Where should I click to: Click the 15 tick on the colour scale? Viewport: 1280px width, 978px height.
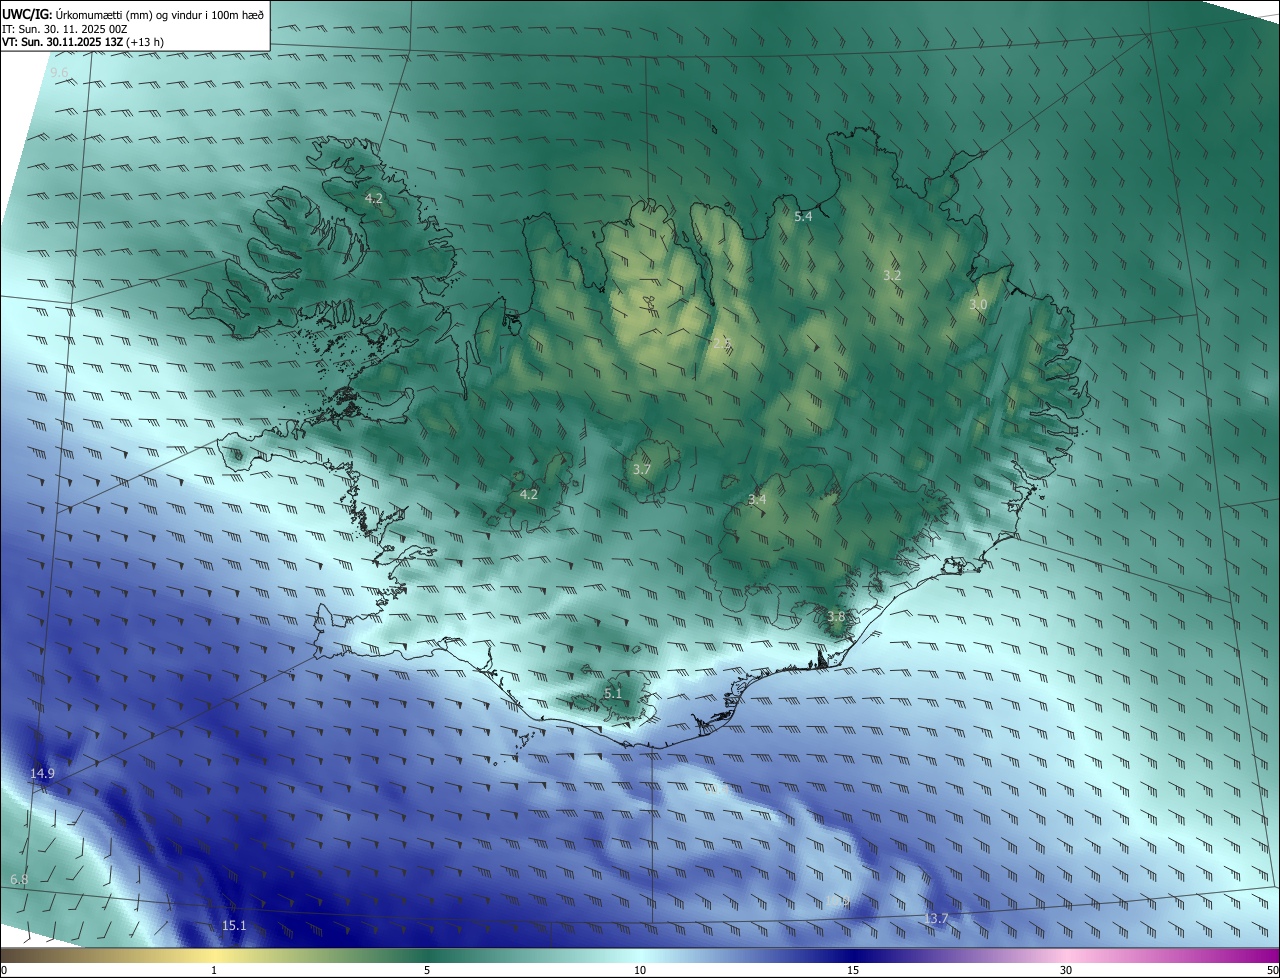[x=853, y=970]
